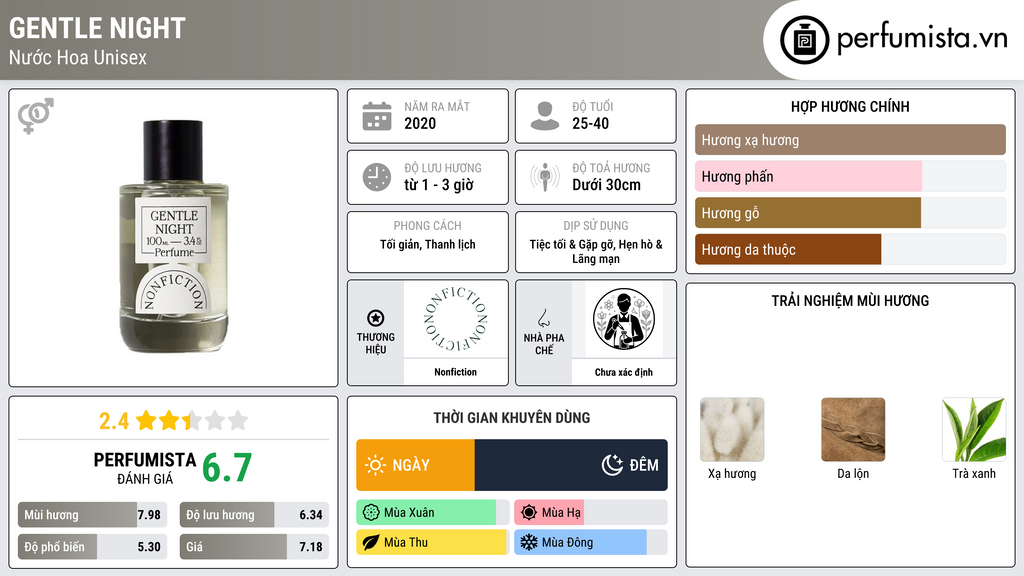This screenshot has height=576, width=1024.
Task: Click the gold star rating icons
Action: 192,421
